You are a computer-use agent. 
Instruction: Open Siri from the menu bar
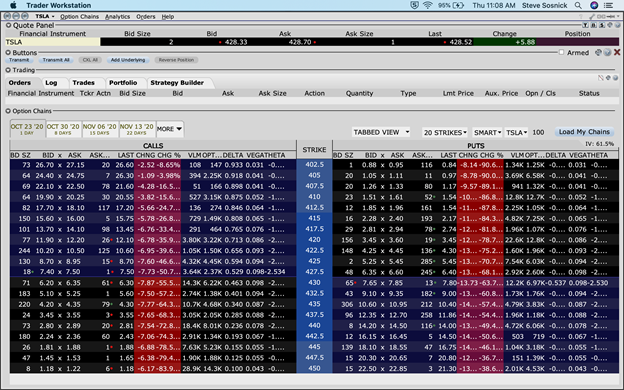point(594,5)
